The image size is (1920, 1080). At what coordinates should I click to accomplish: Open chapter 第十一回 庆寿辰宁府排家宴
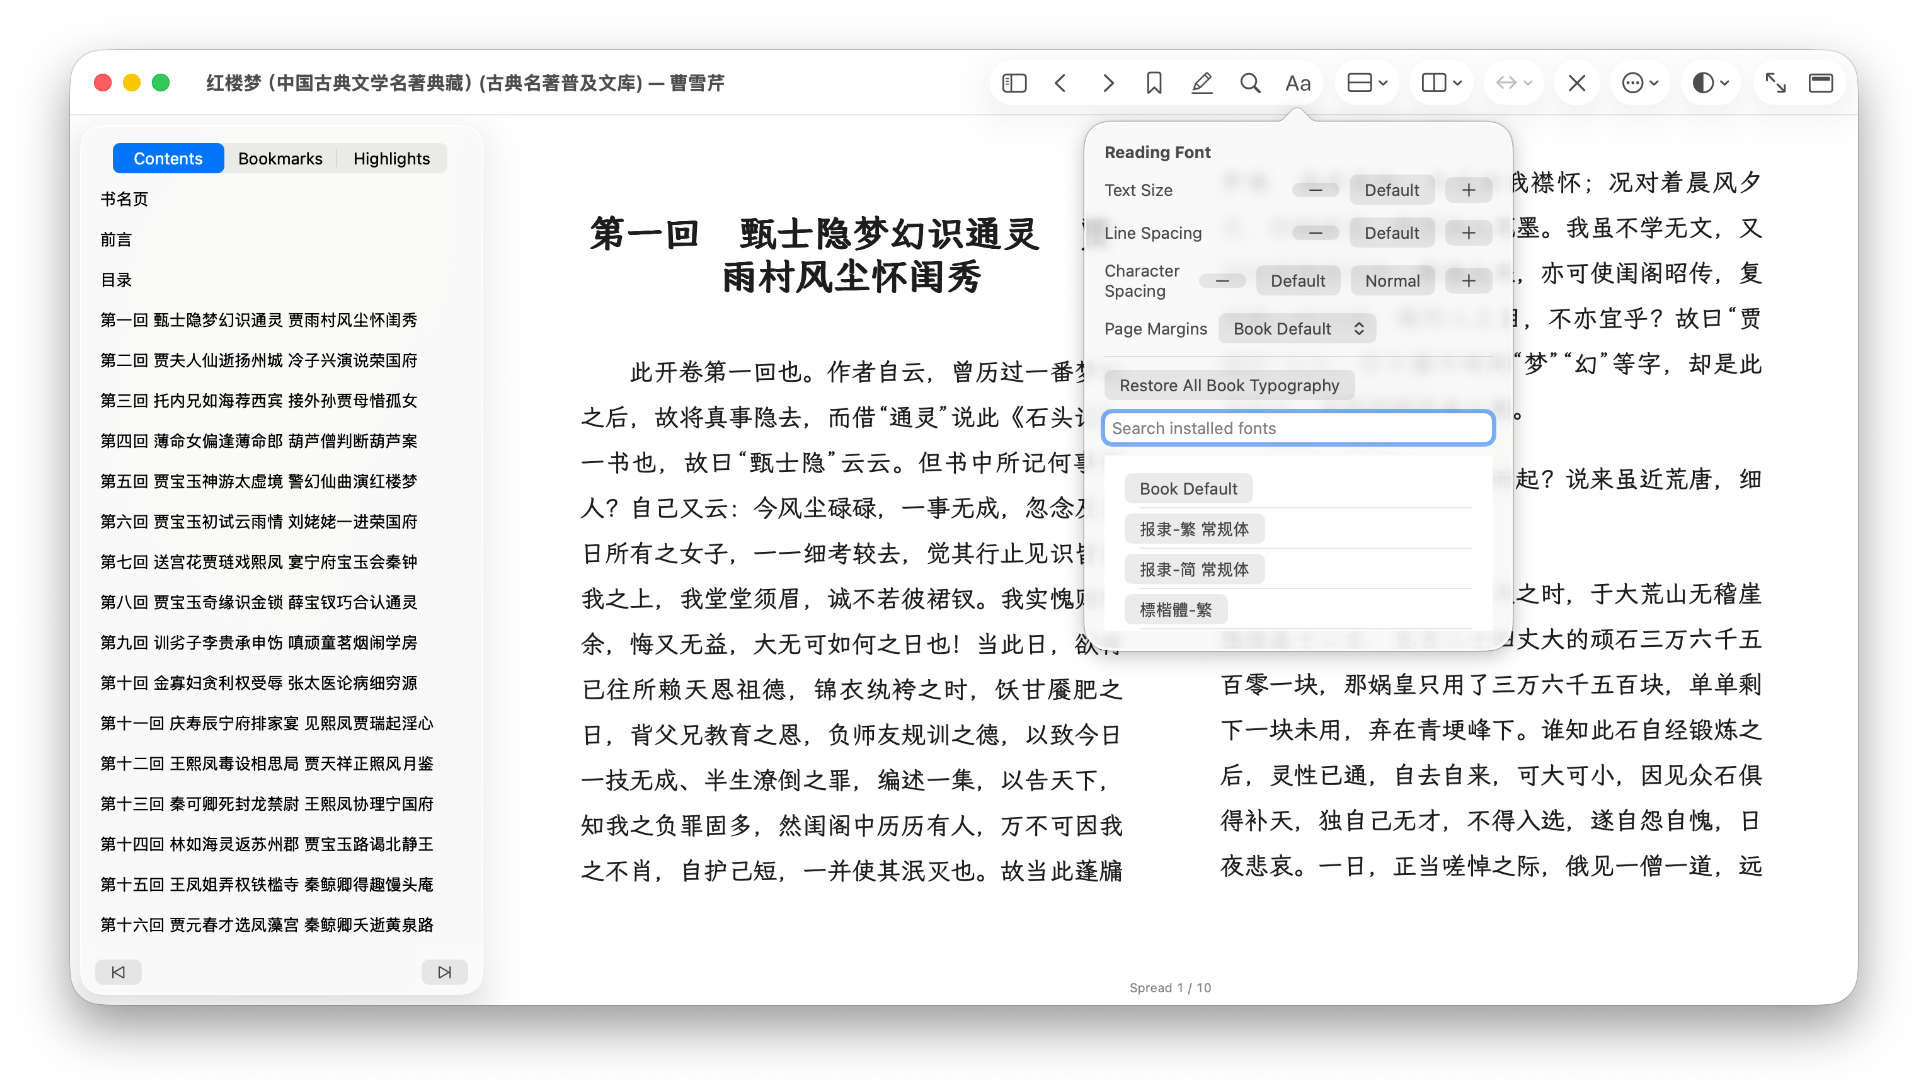point(267,723)
